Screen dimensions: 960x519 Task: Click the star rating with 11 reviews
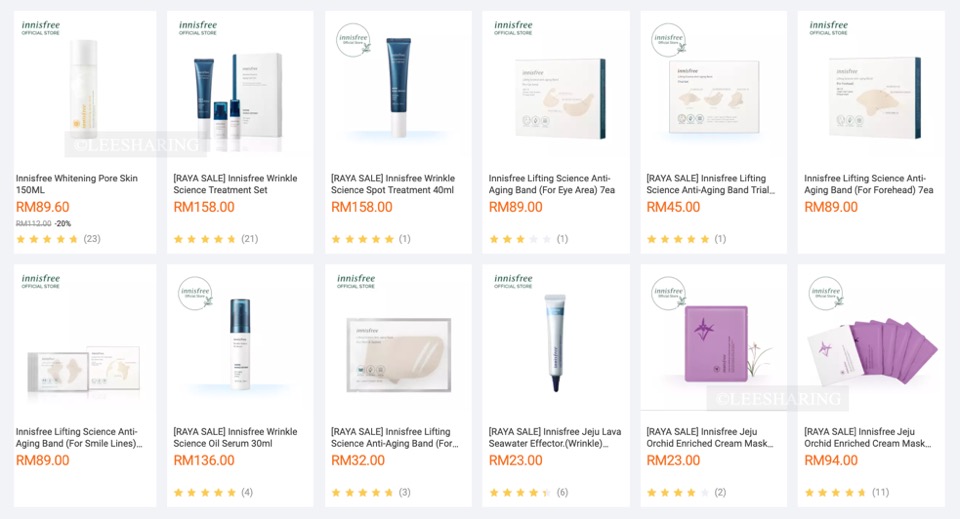pos(847,492)
